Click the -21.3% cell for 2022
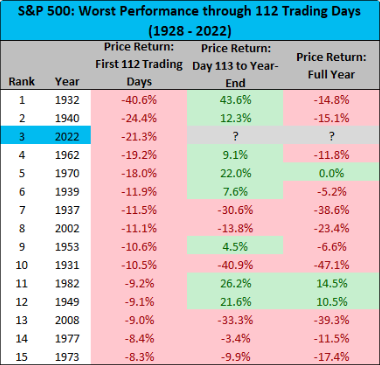380x365 pixels. pyautogui.click(x=139, y=136)
